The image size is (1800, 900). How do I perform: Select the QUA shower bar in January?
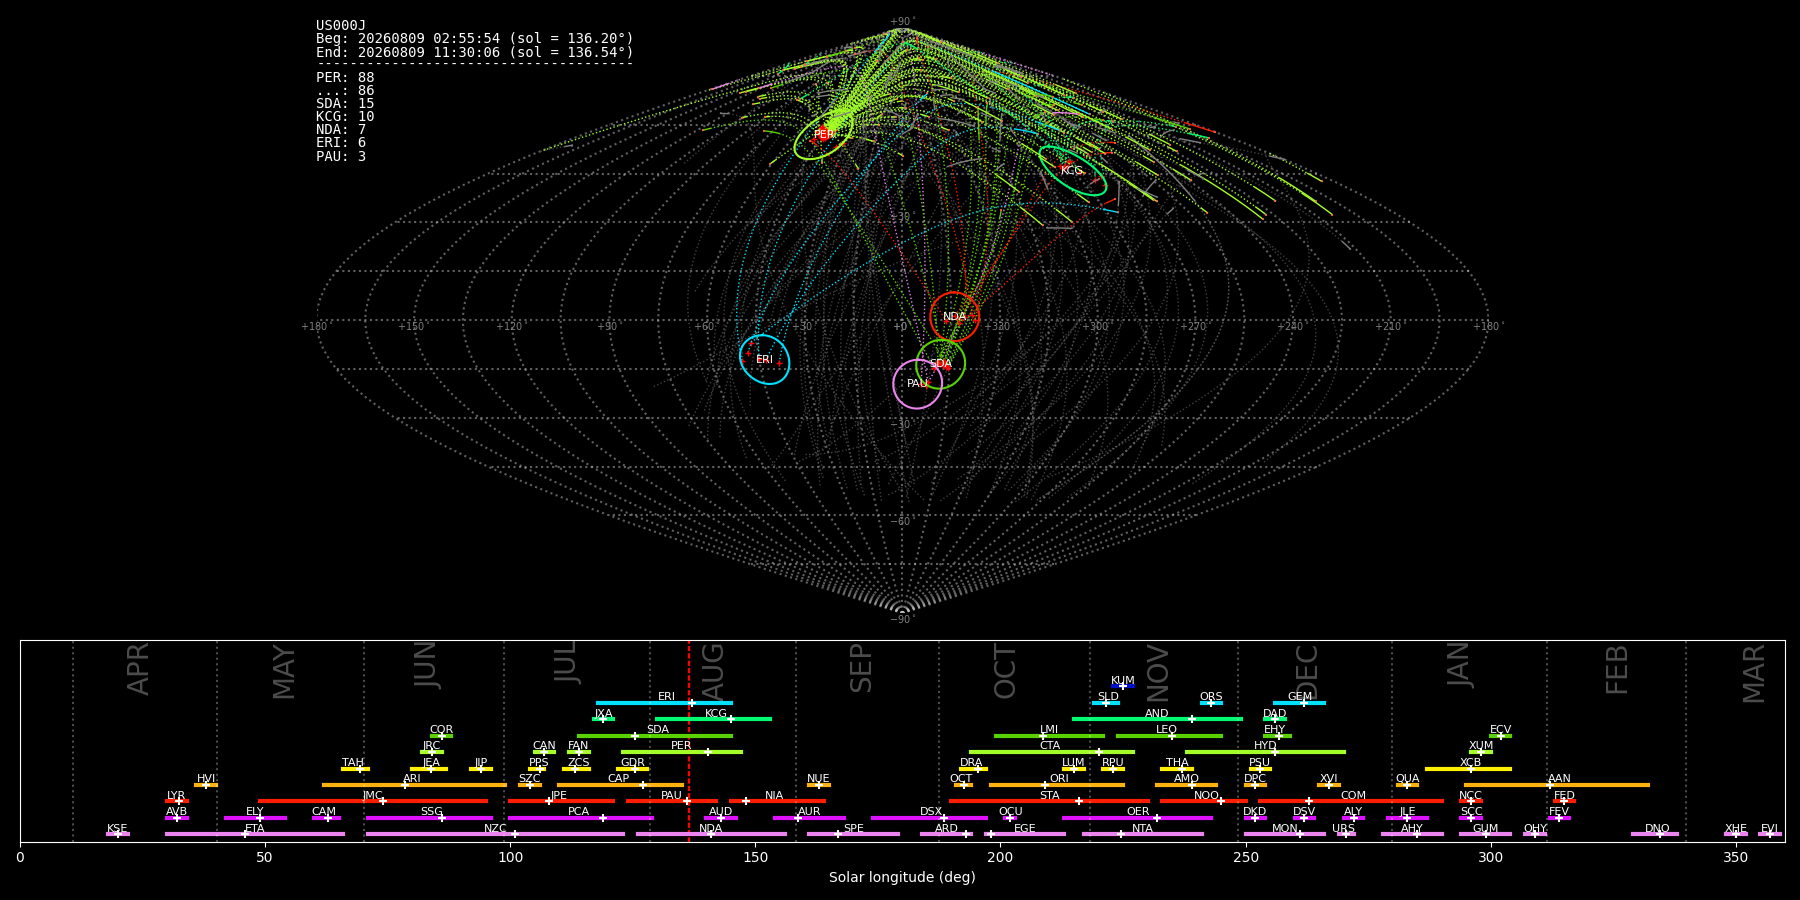pos(1407,785)
